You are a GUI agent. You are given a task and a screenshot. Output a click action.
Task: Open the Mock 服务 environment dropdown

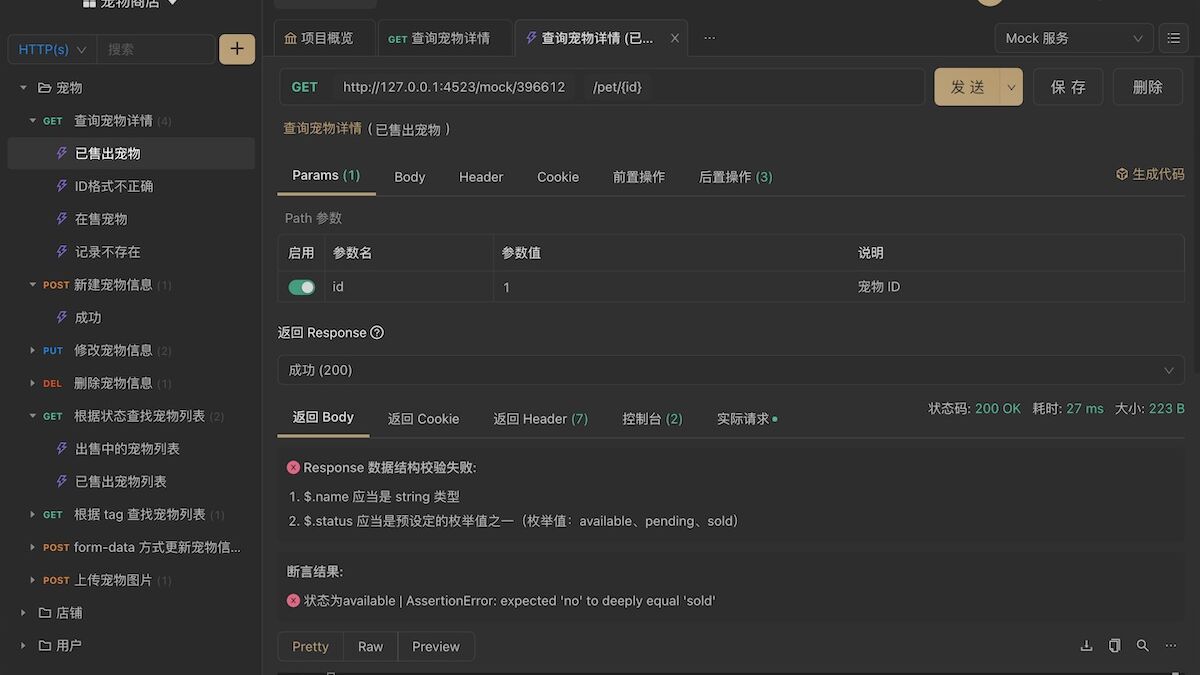pos(1074,38)
